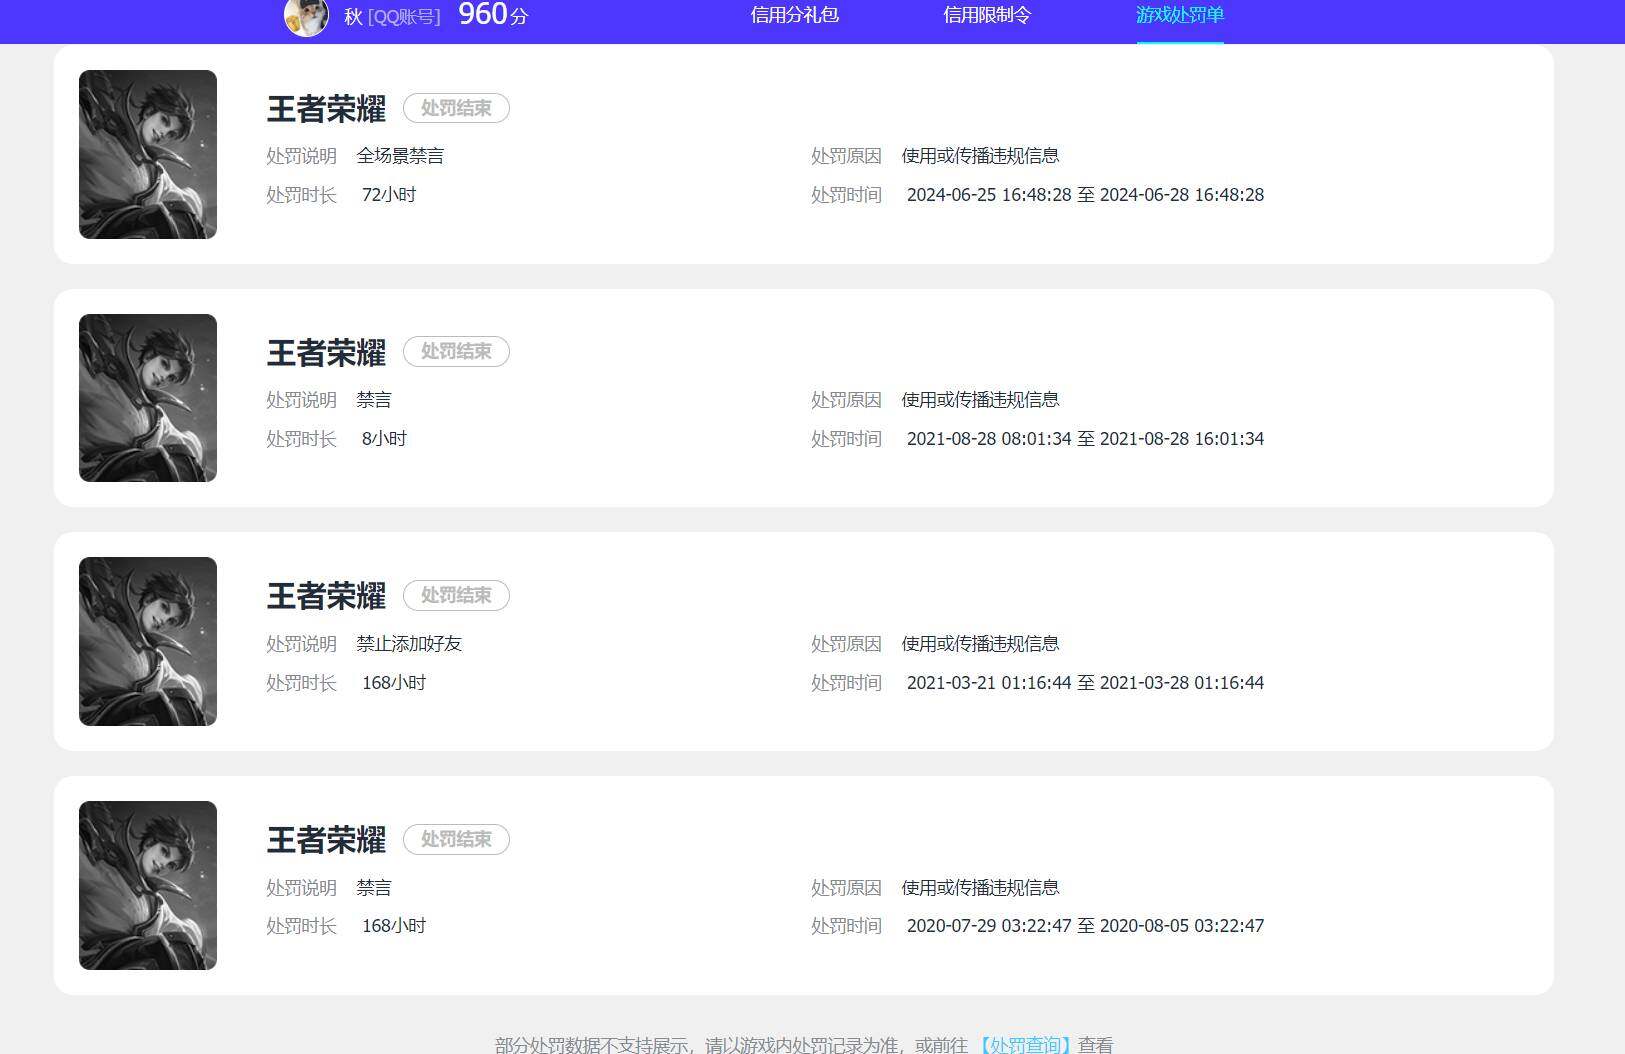Viewport: 1625px width, 1054px height.
Task: Select the 禁止添加好友 description text
Action: [409, 644]
